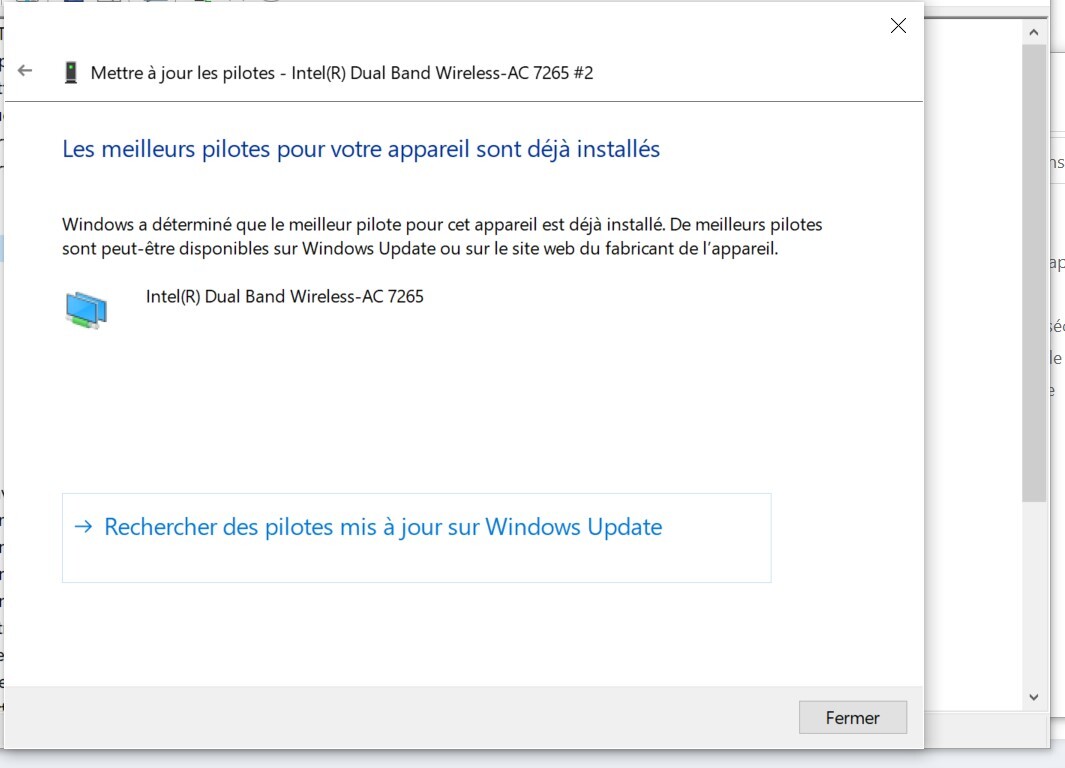The height and width of the screenshot is (768, 1065).
Task: Click the vertical scrollbar thumb
Action: [x=1034, y=270]
